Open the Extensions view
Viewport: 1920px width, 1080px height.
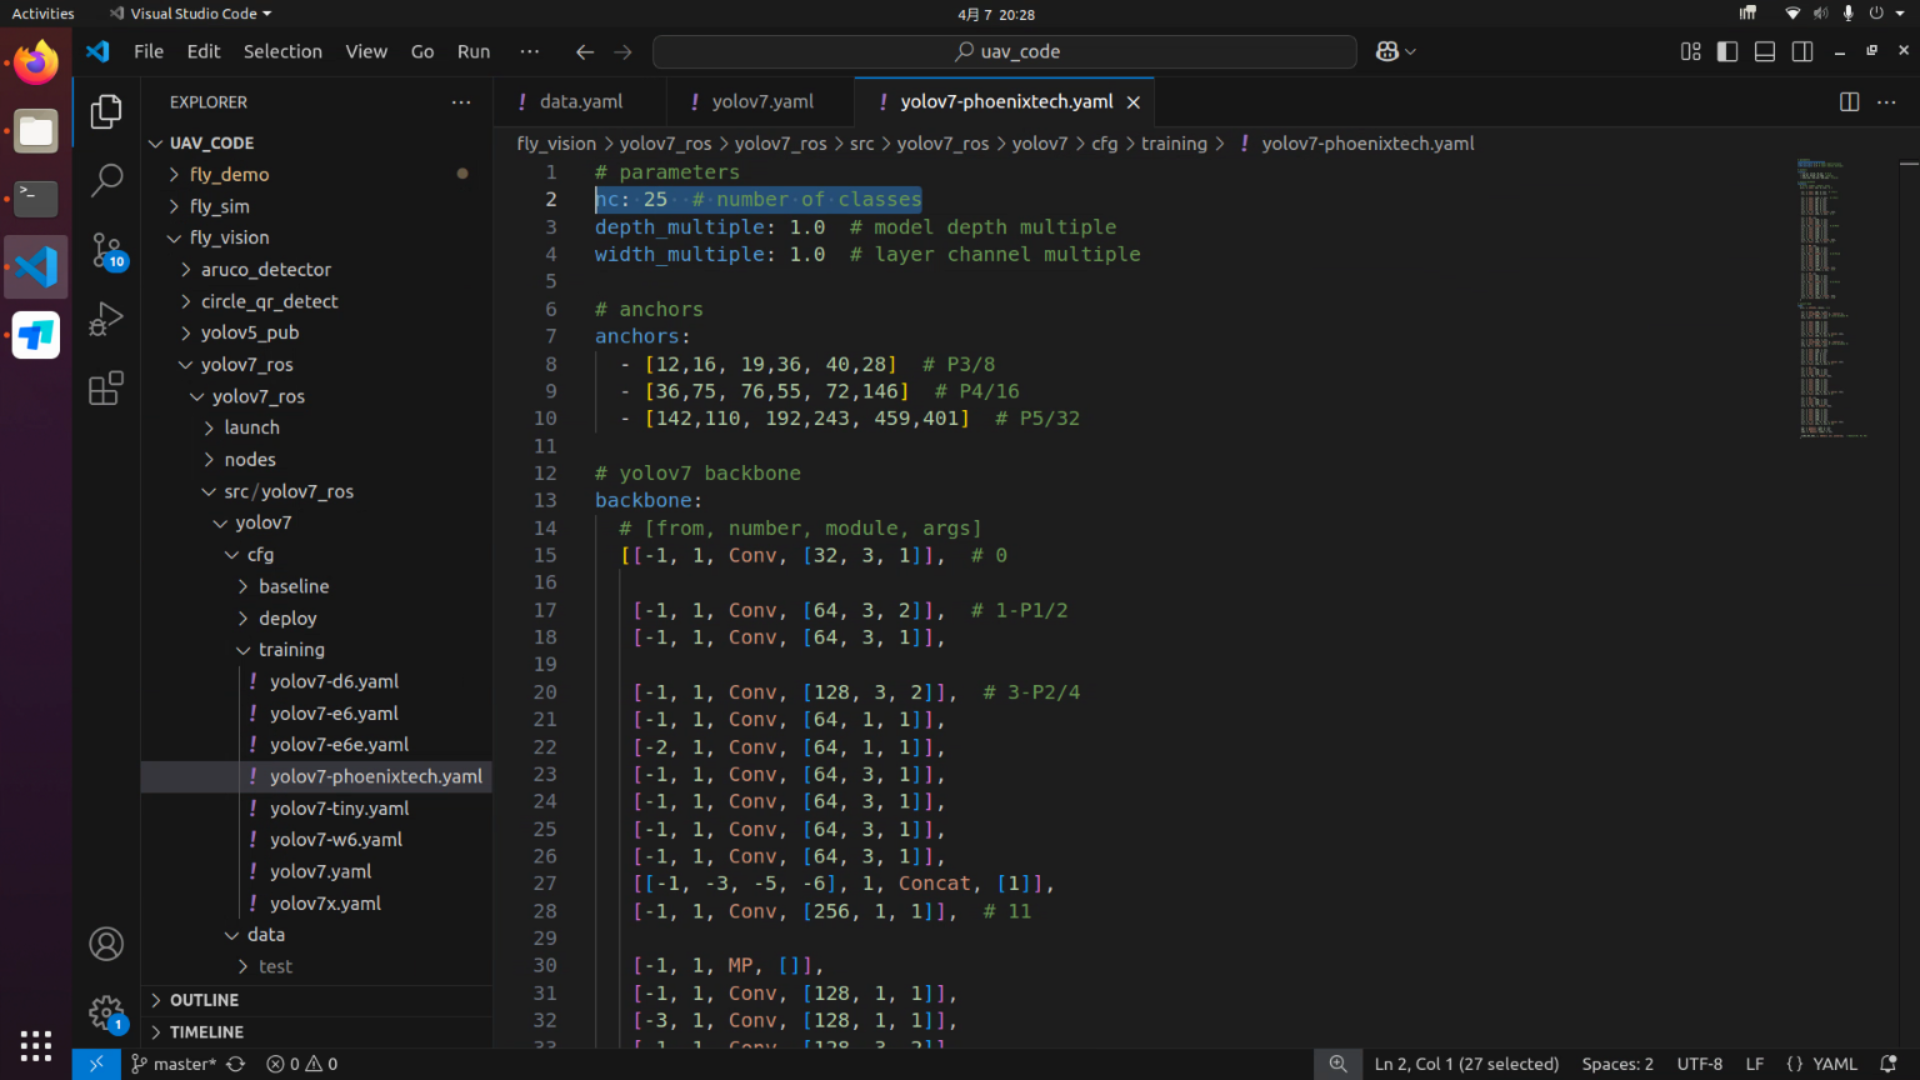[x=106, y=388]
